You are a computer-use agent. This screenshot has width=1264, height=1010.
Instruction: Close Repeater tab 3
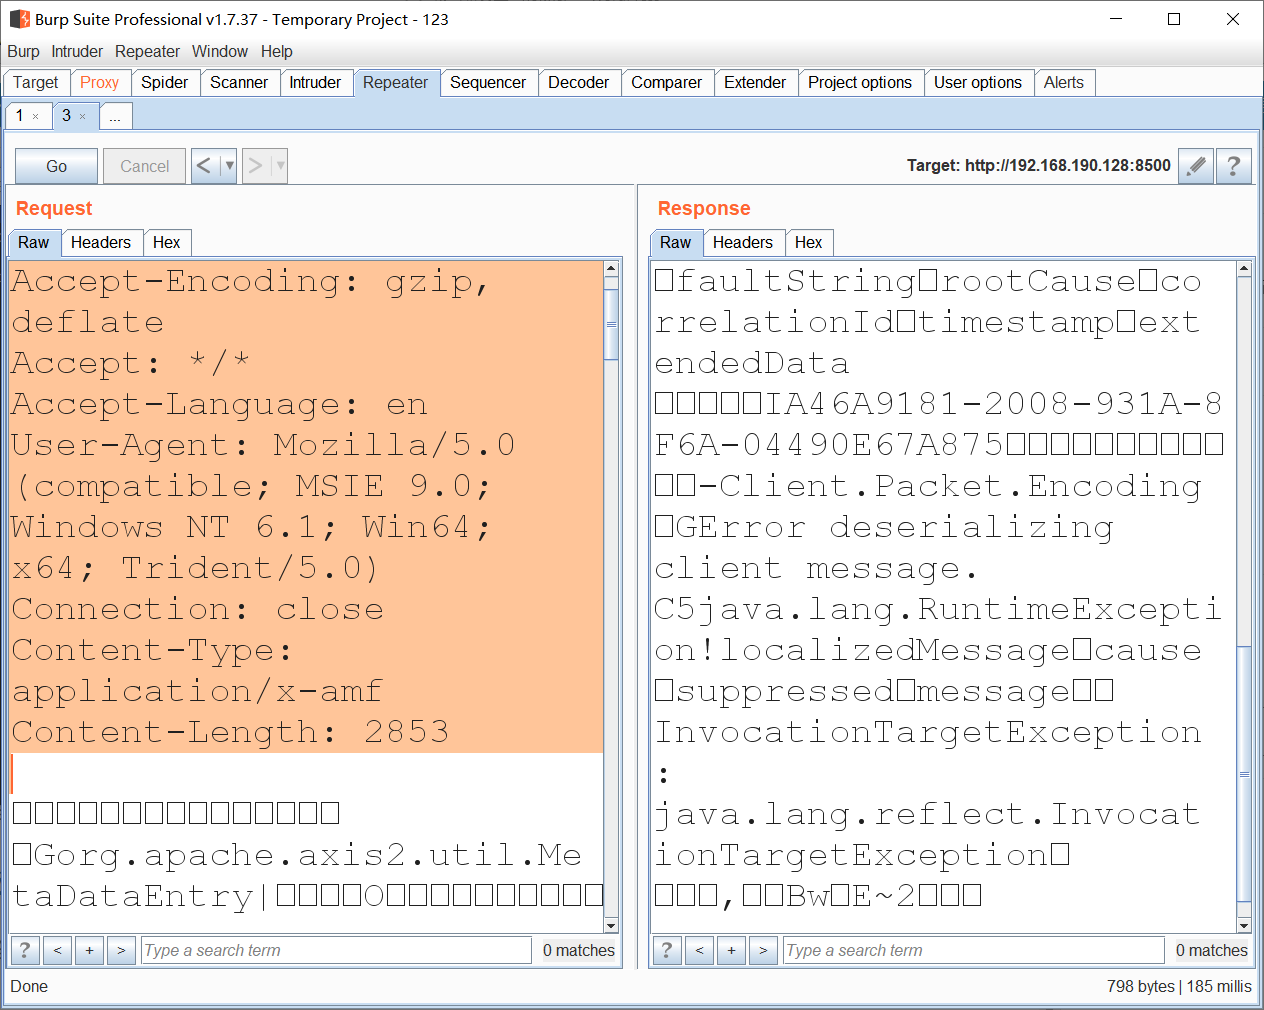pos(83,117)
